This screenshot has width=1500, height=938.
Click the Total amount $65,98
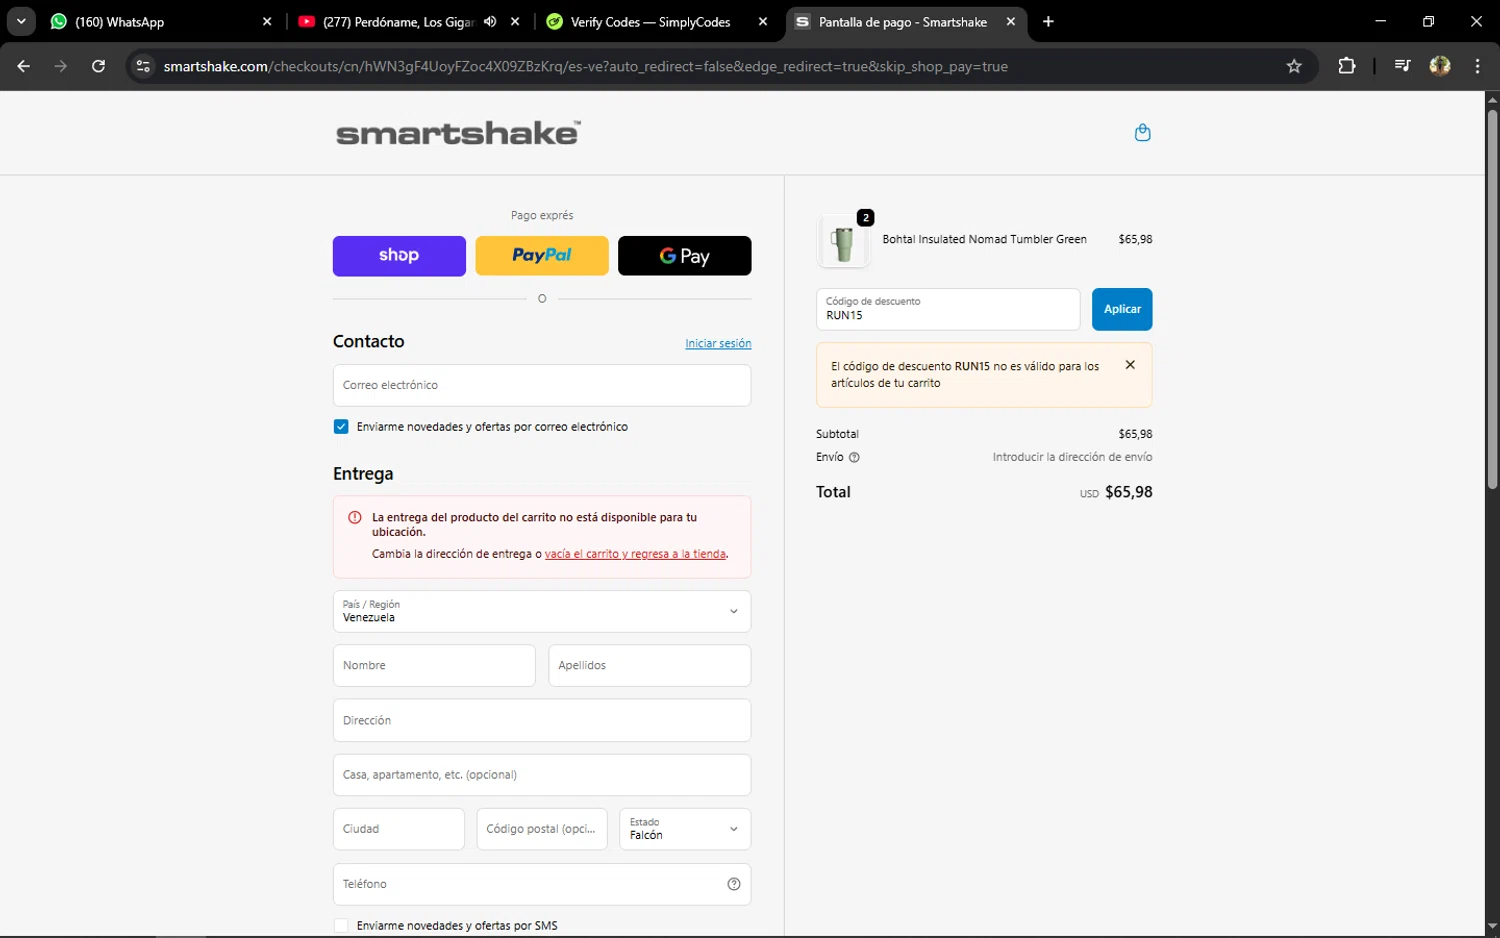pos(1128,492)
